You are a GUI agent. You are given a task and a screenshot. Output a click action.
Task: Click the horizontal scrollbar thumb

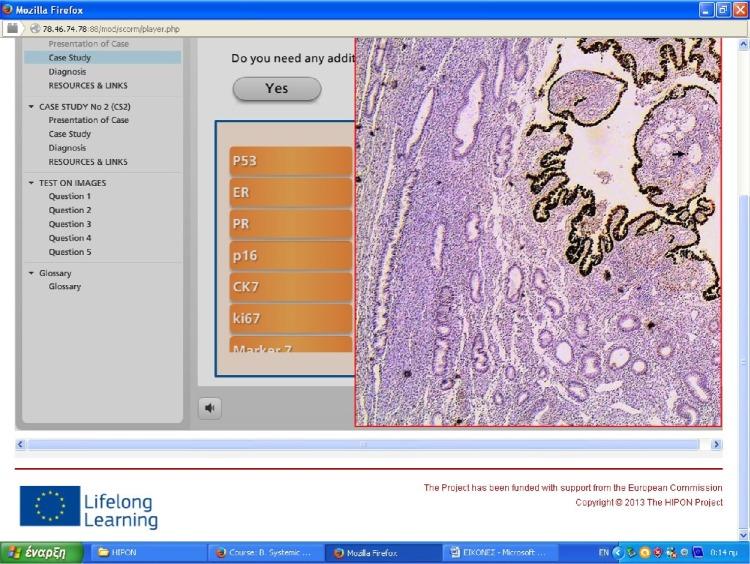364,444
